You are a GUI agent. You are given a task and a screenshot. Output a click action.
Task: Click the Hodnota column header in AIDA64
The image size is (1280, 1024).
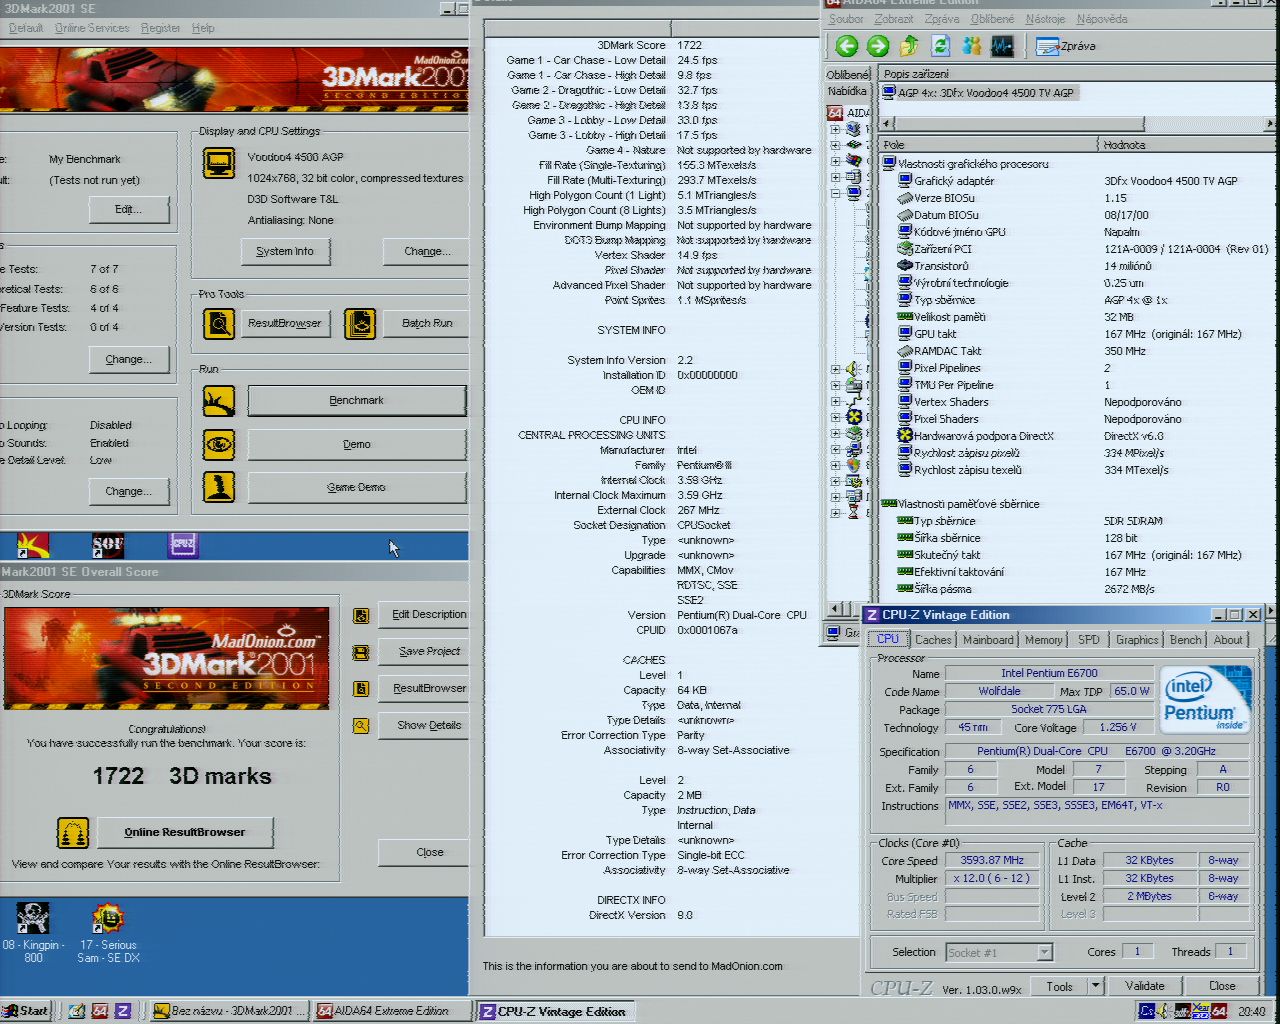1188,145
